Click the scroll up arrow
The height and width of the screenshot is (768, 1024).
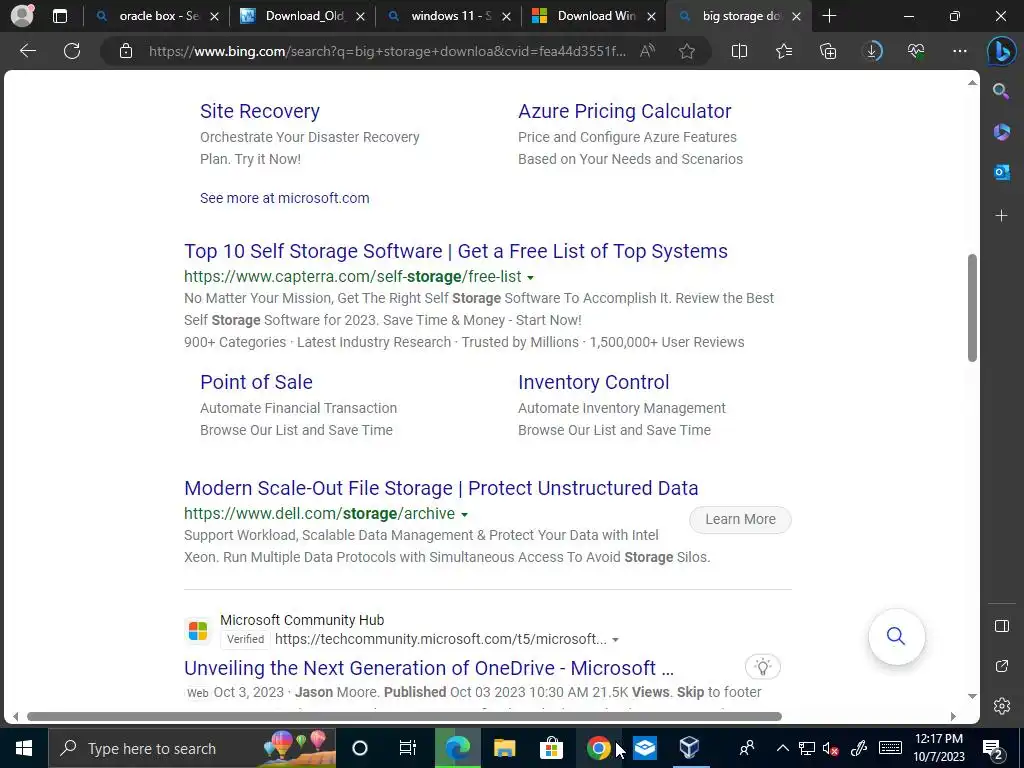click(972, 83)
